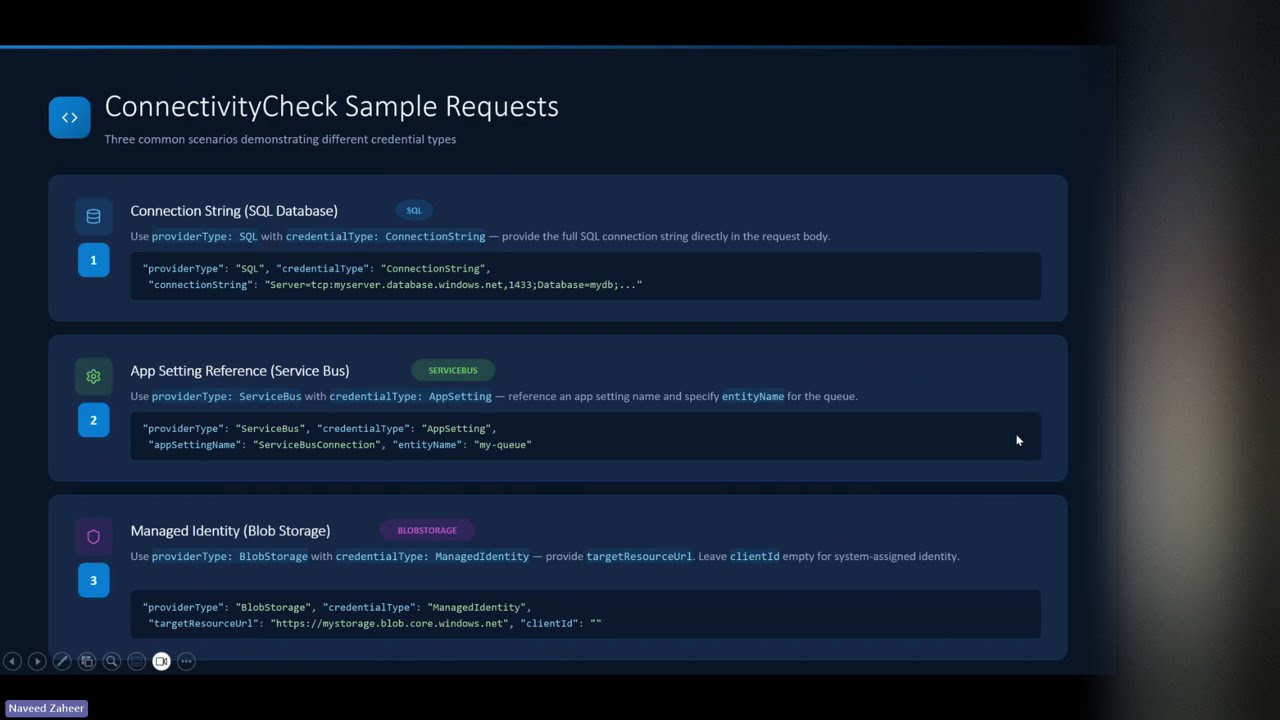Go to the previous slide arrow

[12, 661]
